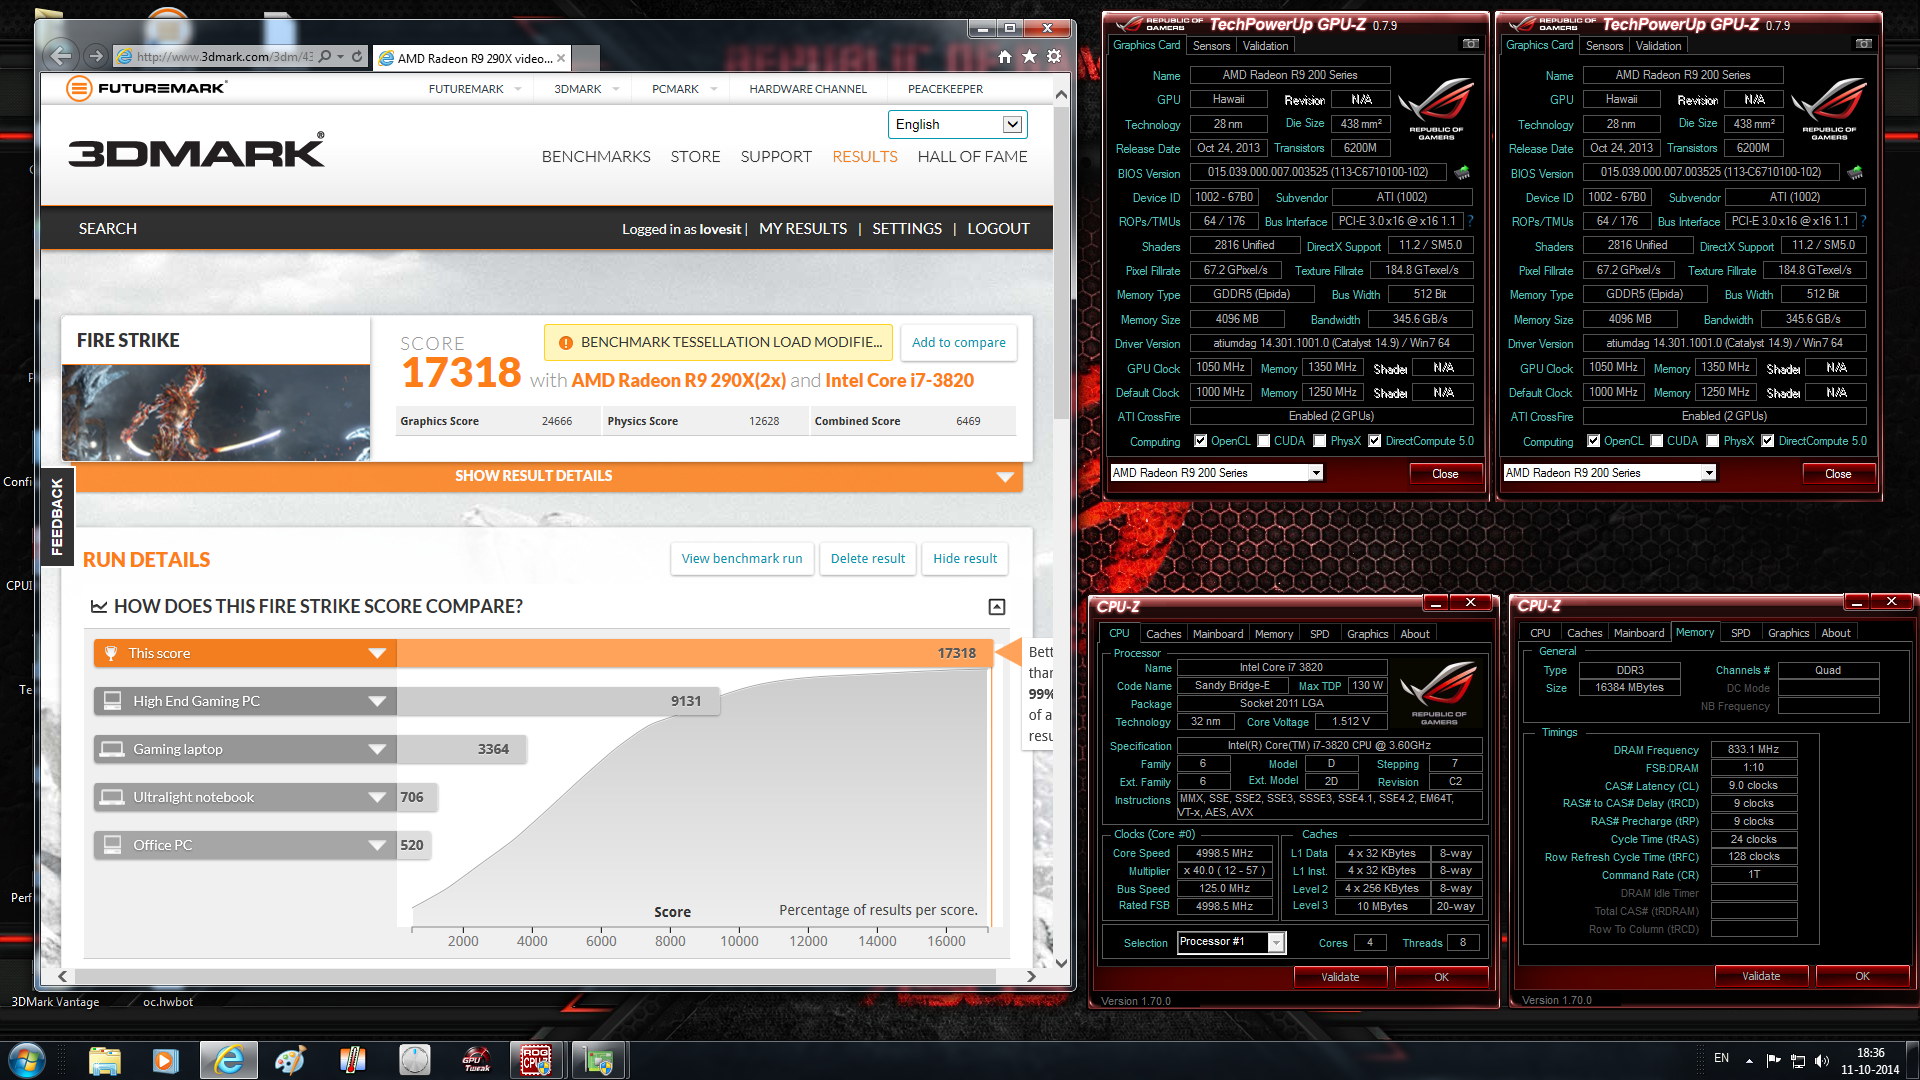This screenshot has height=1080, width=1920.
Task: Open BENCHMARKS menu on 3DMark site
Action: (x=596, y=157)
